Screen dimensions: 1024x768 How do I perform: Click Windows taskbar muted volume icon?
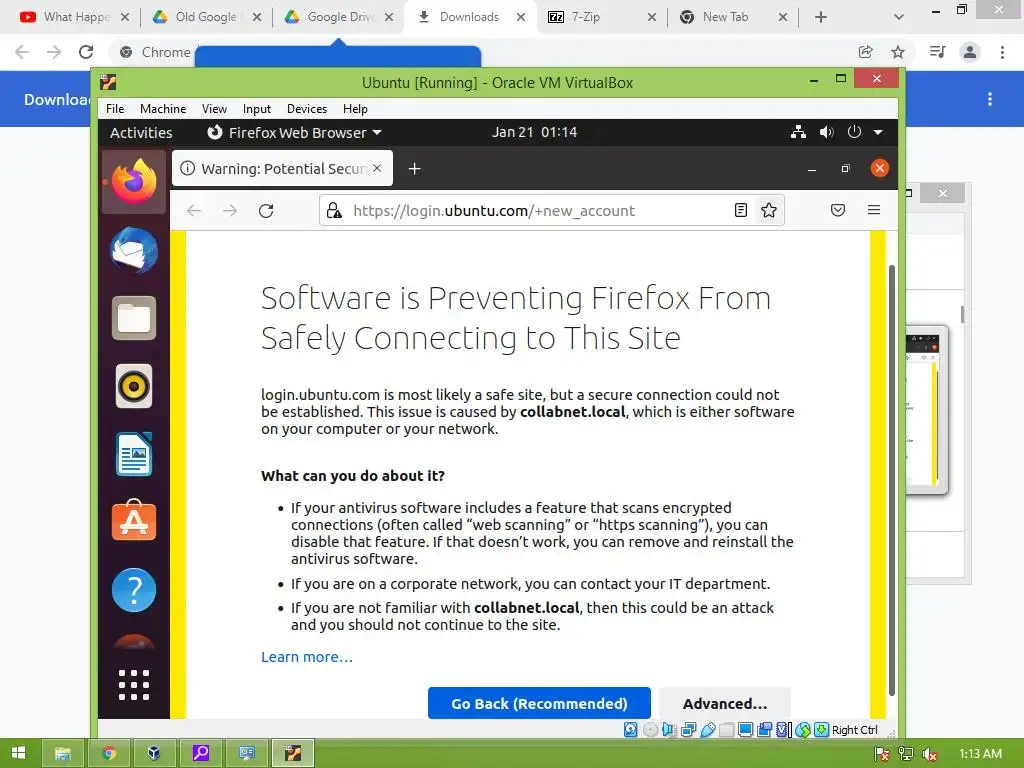tap(930, 754)
